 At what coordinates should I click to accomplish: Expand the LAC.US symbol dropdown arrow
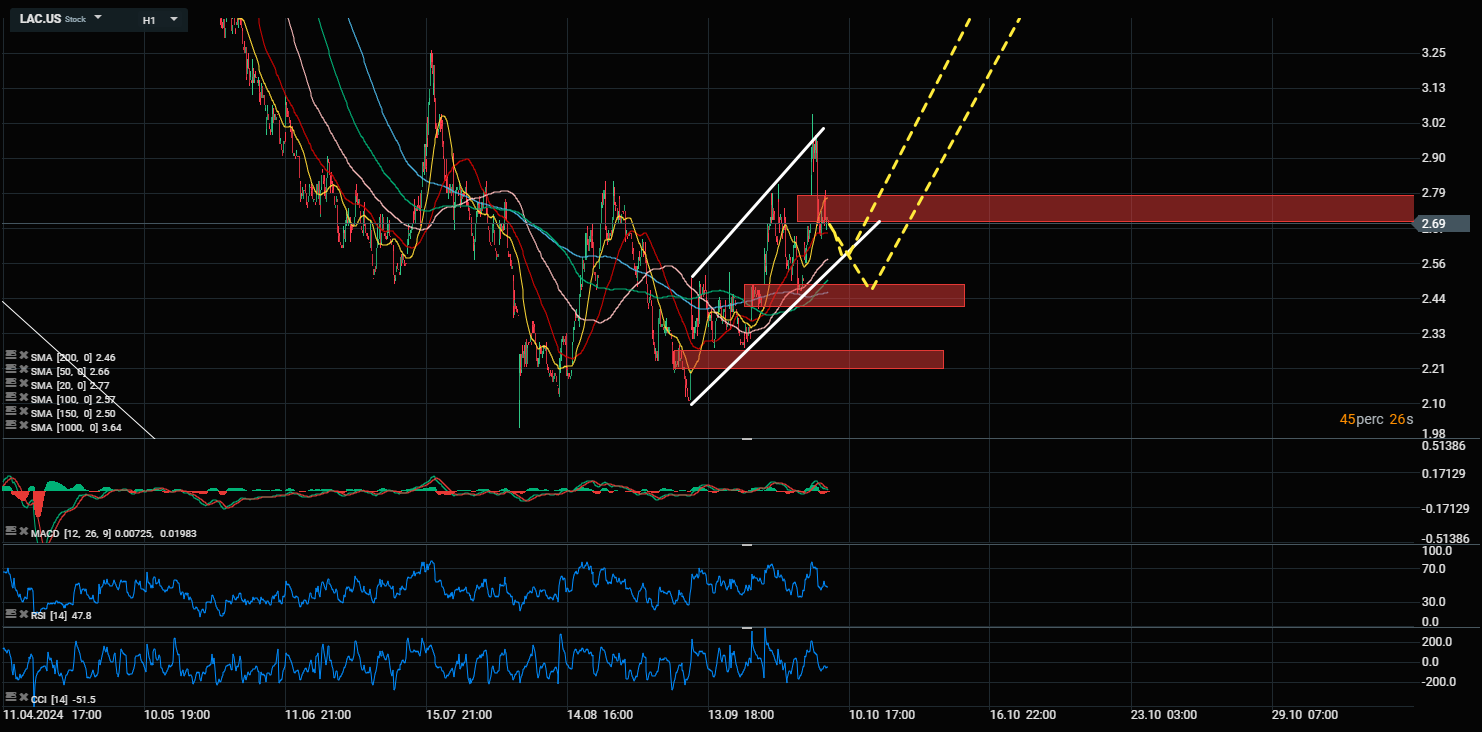98,18
